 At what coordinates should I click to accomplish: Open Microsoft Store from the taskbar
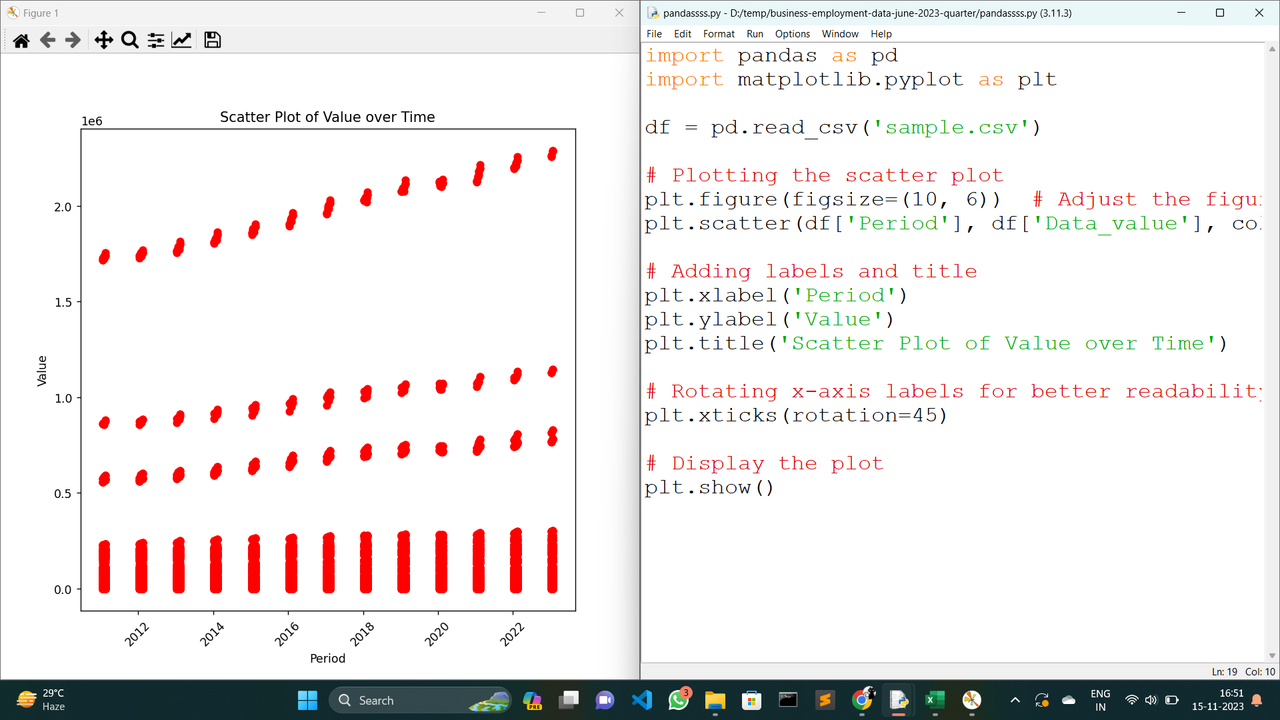(x=752, y=700)
